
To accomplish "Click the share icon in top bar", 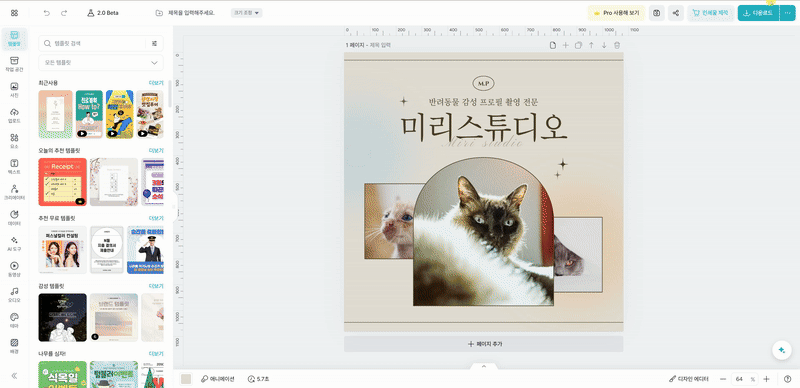I will click(676, 13).
